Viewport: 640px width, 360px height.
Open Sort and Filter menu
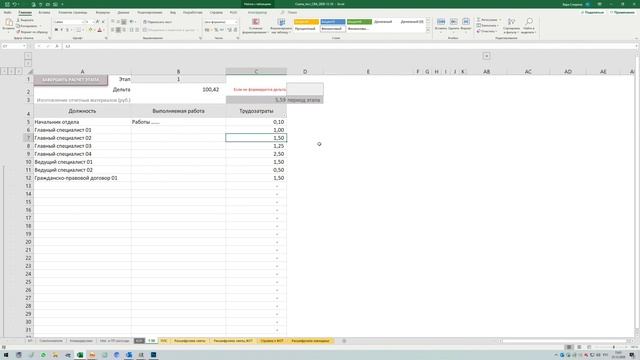click(511, 25)
